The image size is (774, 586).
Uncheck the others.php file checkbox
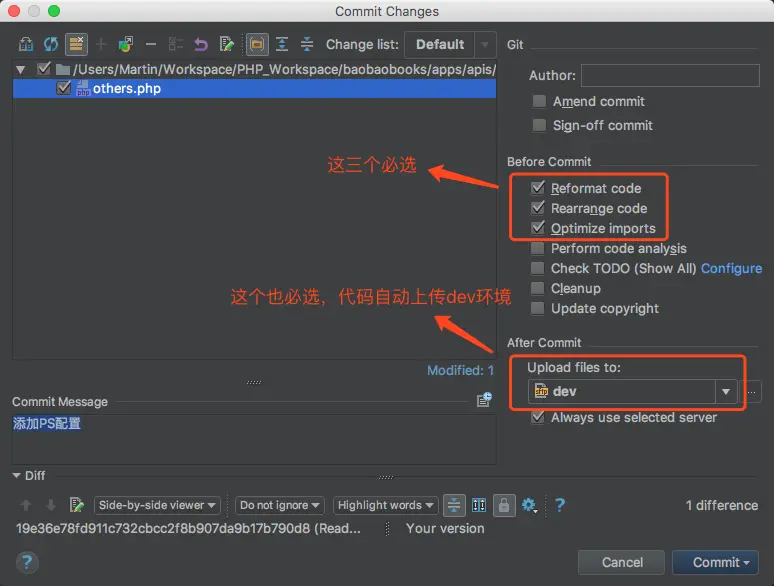(x=64, y=88)
